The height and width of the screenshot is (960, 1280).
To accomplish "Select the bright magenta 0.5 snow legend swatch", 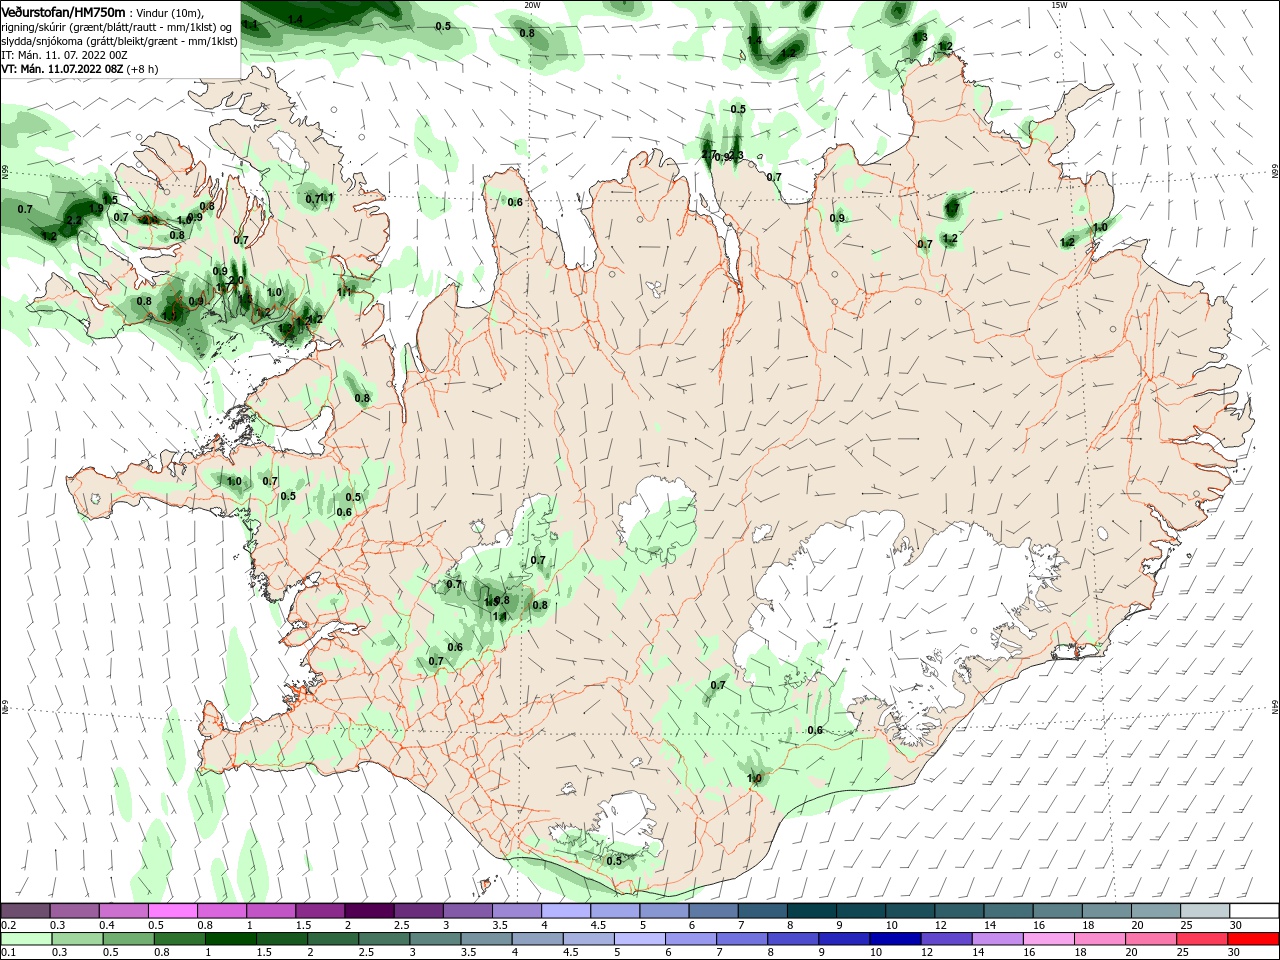I will [172, 911].
